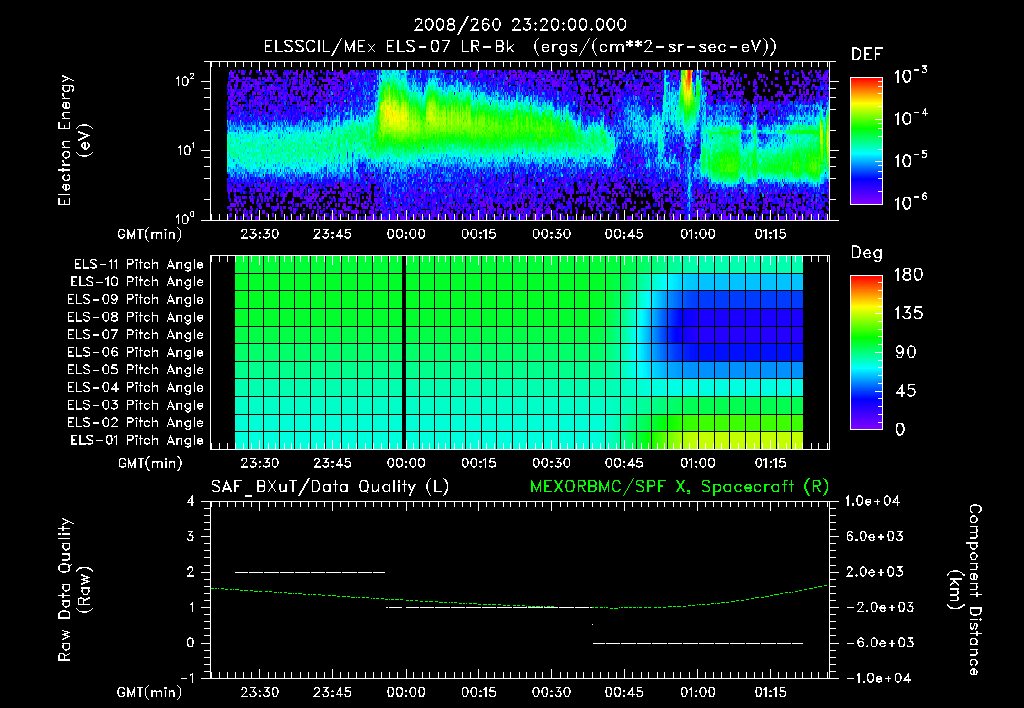
Task: Click the title '2008/260 23:20:00.000'
Action: pyautogui.click(x=520, y=25)
